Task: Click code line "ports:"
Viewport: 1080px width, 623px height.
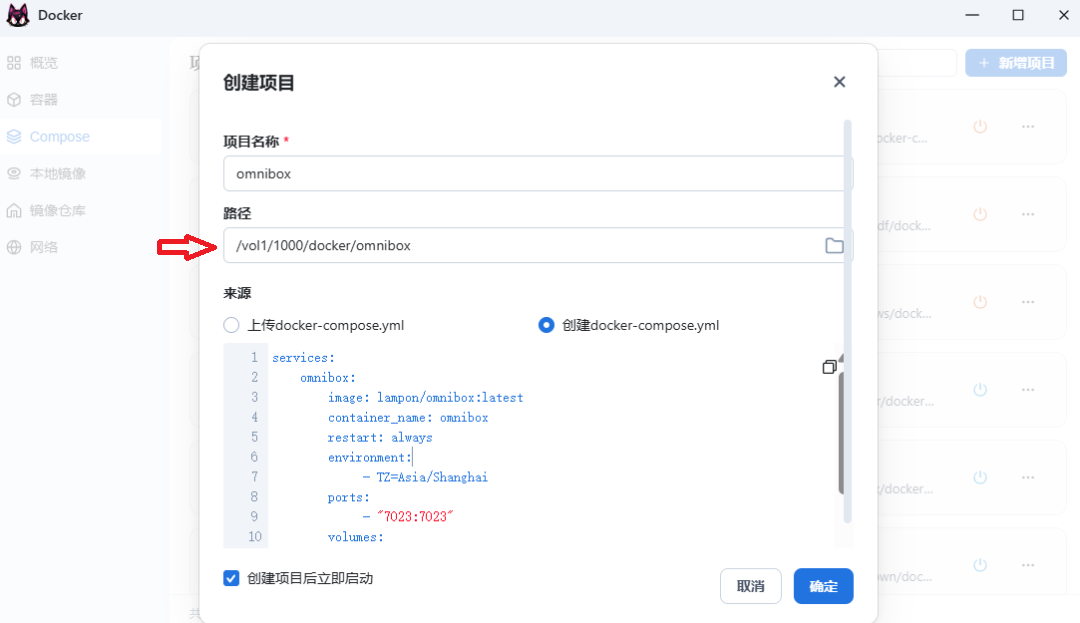Action: (x=349, y=497)
